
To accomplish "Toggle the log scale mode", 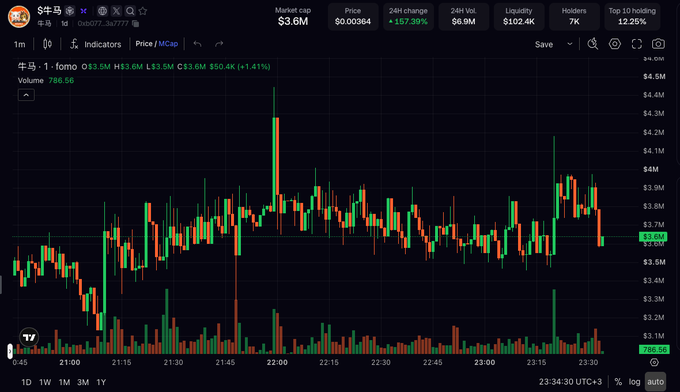I will click(634, 382).
